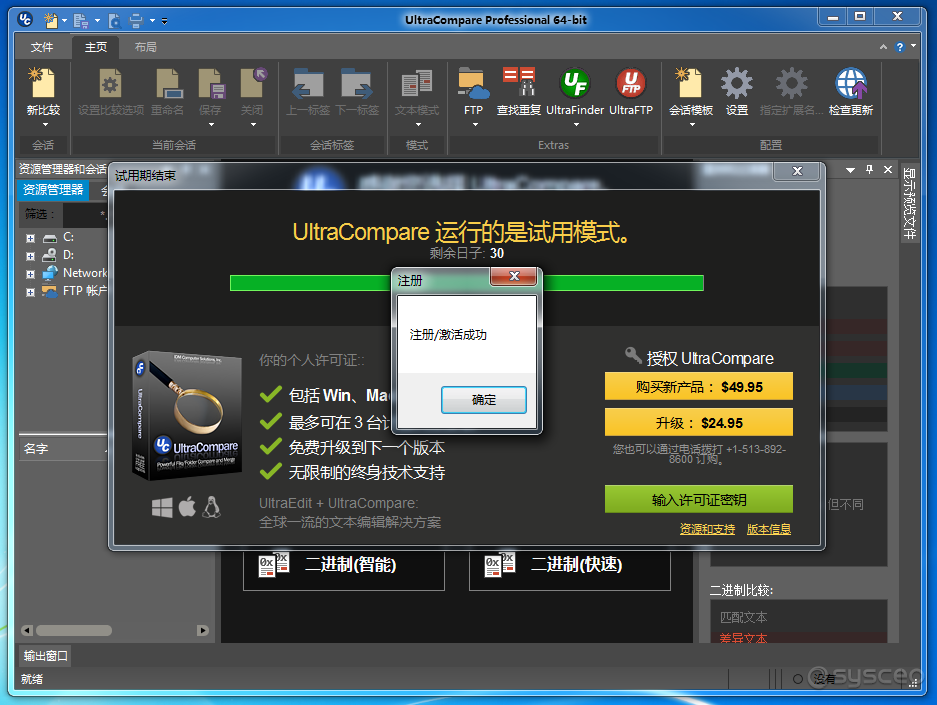Click the 二进制(智能) smart binary icon
Image resolution: width=937 pixels, height=705 pixels.
[274, 565]
